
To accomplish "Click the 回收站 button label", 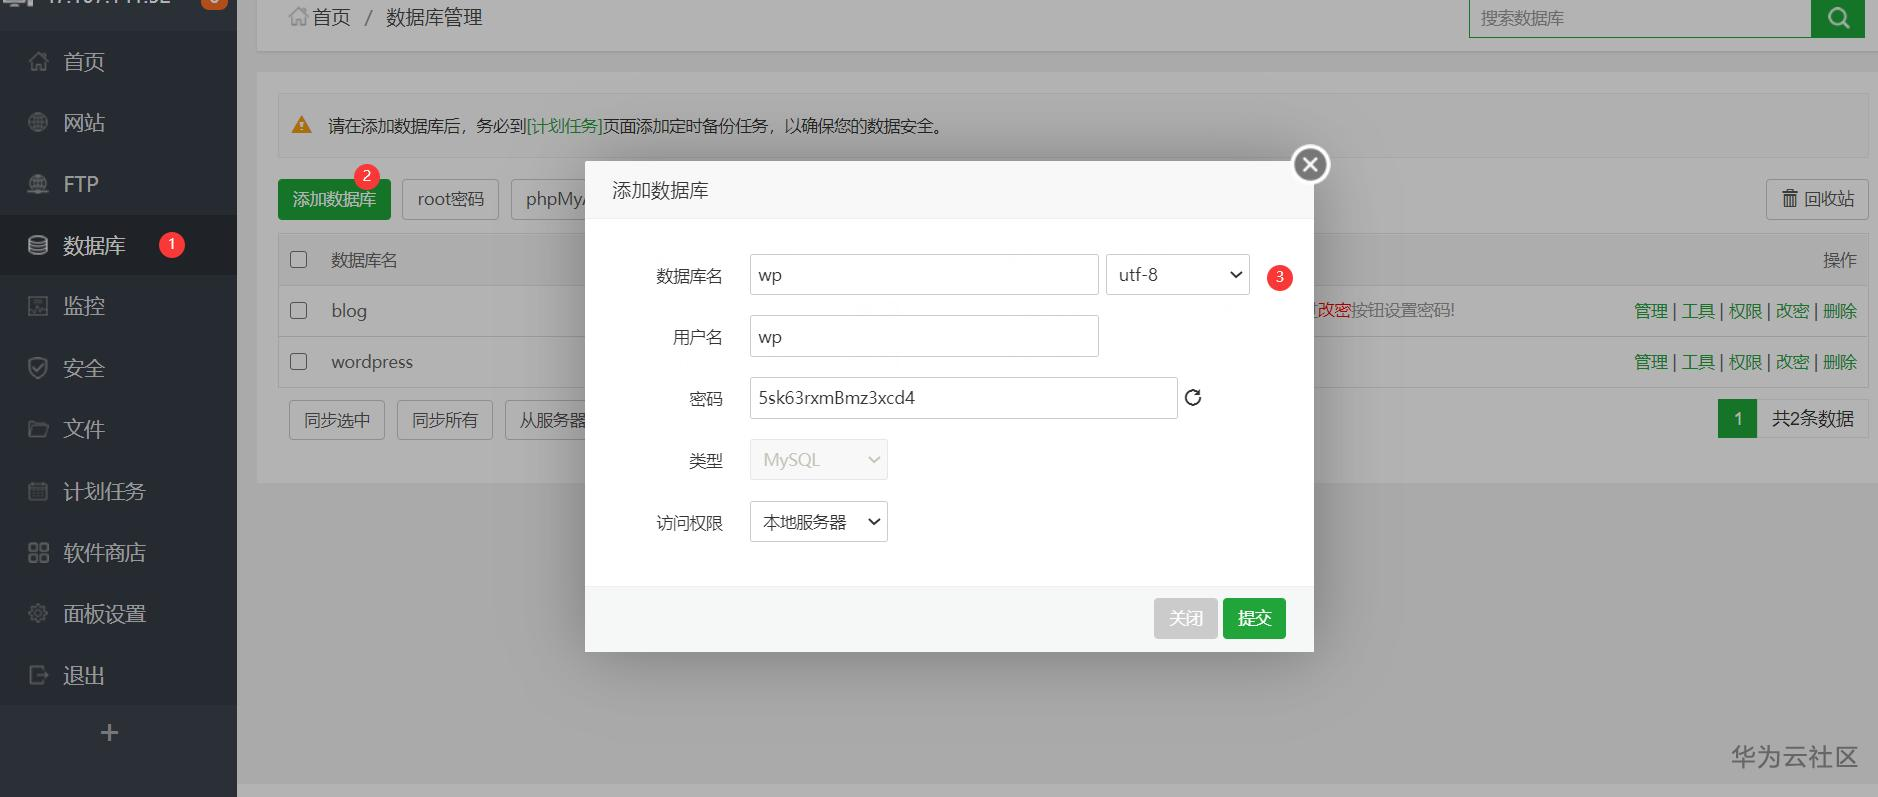I will (x=1830, y=199).
